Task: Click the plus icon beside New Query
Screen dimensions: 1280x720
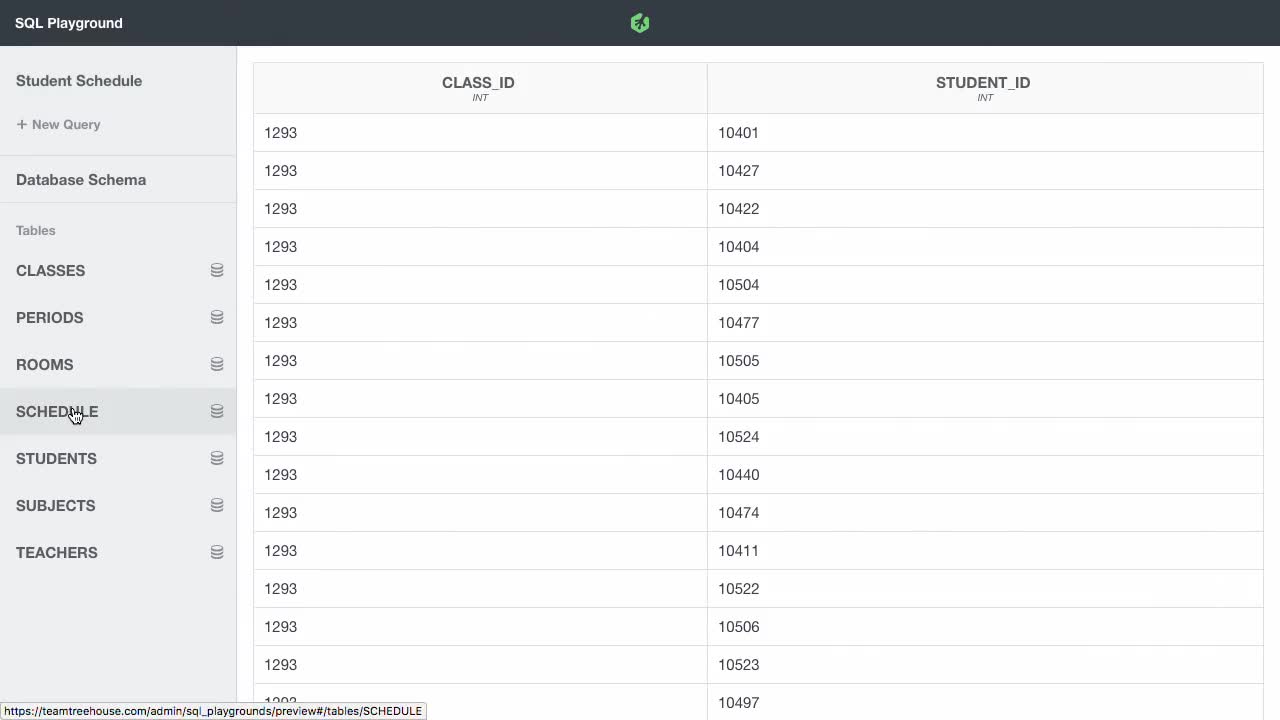Action: click(x=21, y=124)
